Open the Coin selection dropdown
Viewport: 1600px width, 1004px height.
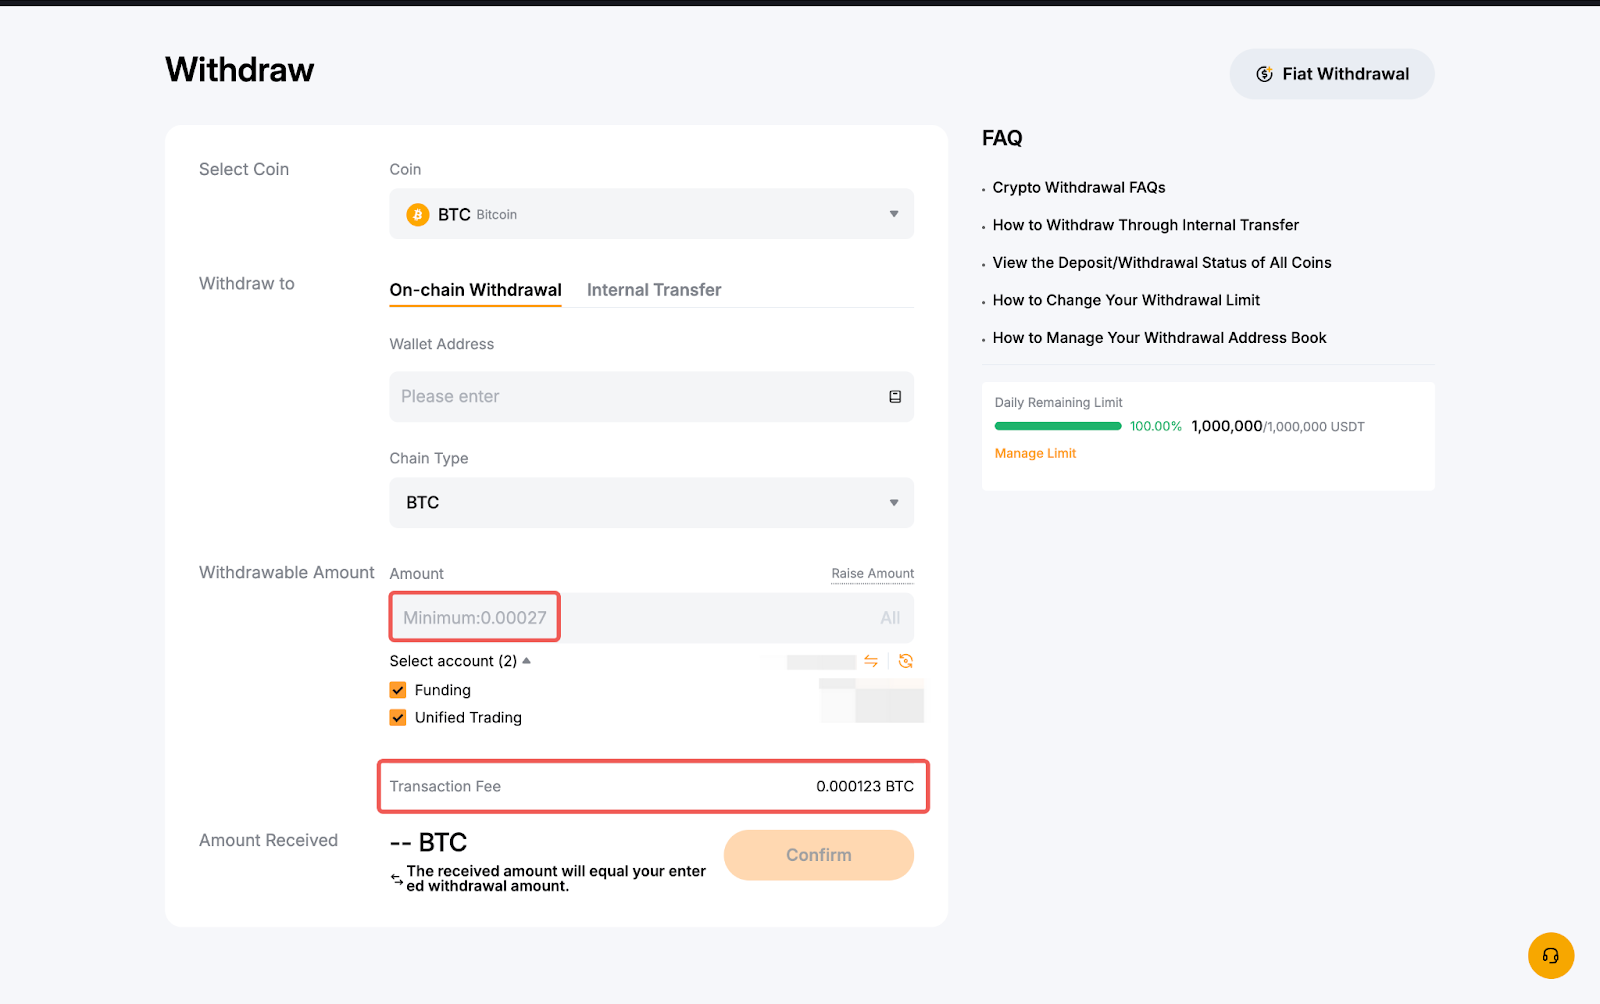(651, 214)
